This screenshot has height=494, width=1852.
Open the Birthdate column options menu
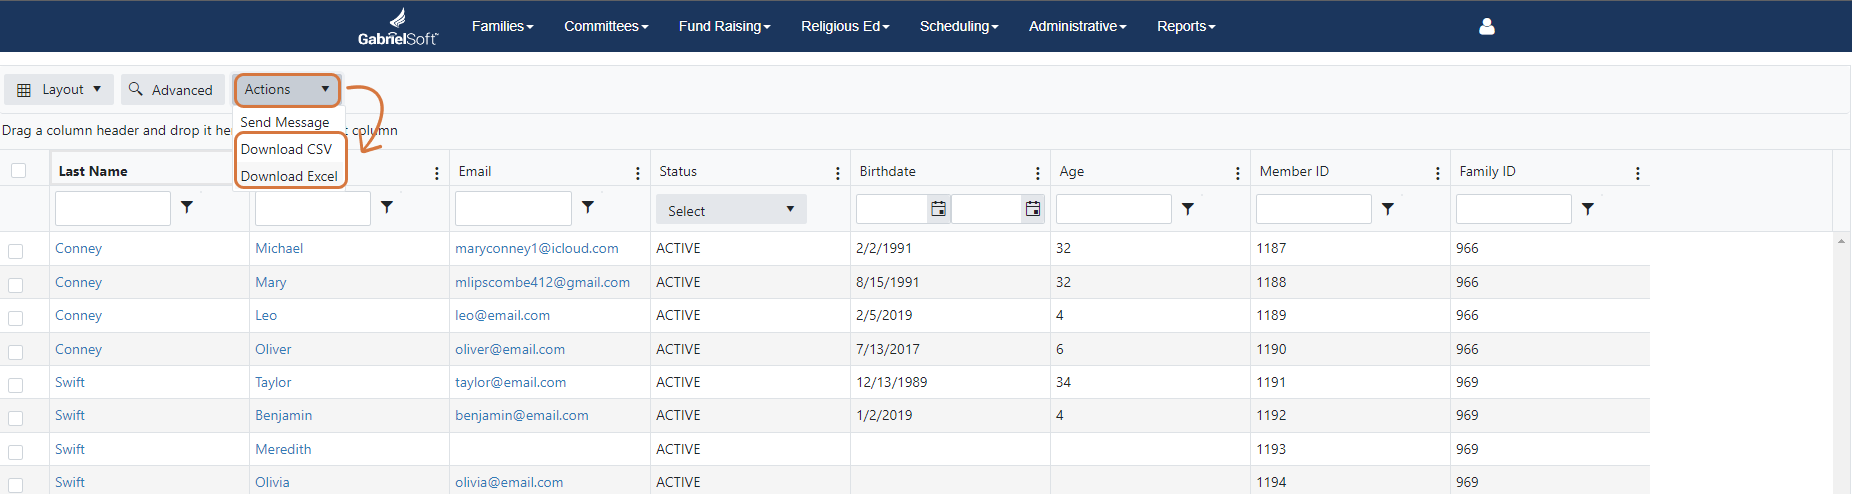tap(1038, 173)
